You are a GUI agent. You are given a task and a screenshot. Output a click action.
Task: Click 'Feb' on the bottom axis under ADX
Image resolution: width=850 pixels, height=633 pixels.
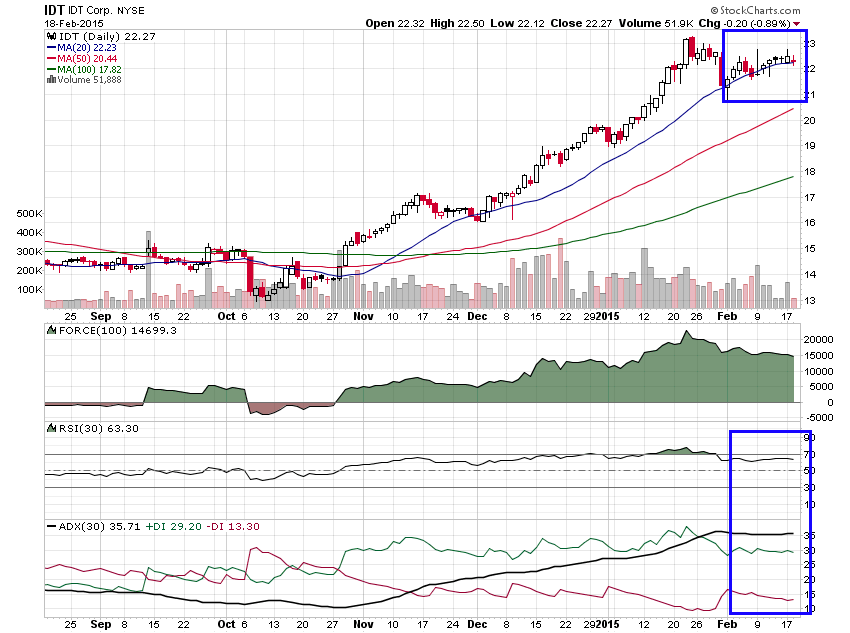point(727,624)
